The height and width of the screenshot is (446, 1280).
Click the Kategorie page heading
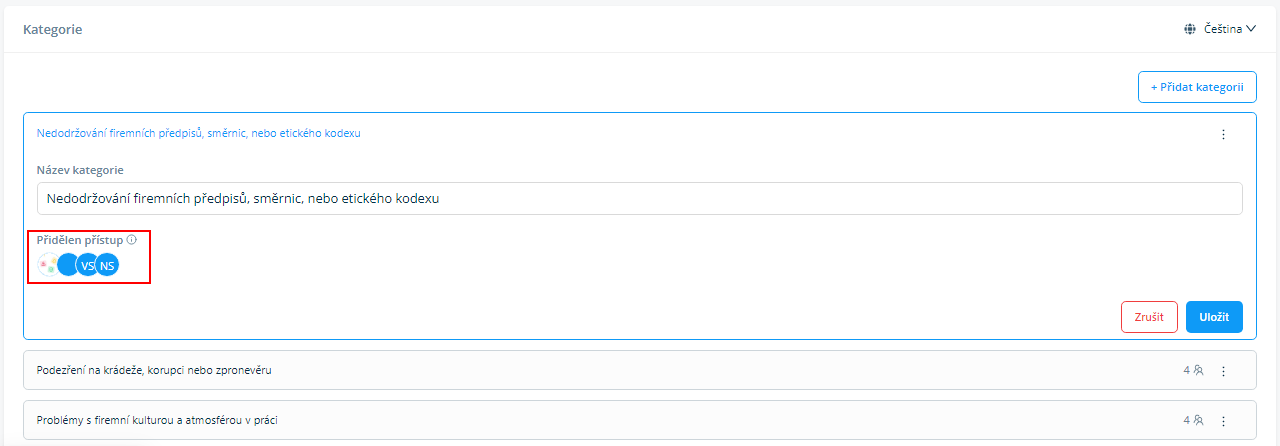(x=53, y=30)
